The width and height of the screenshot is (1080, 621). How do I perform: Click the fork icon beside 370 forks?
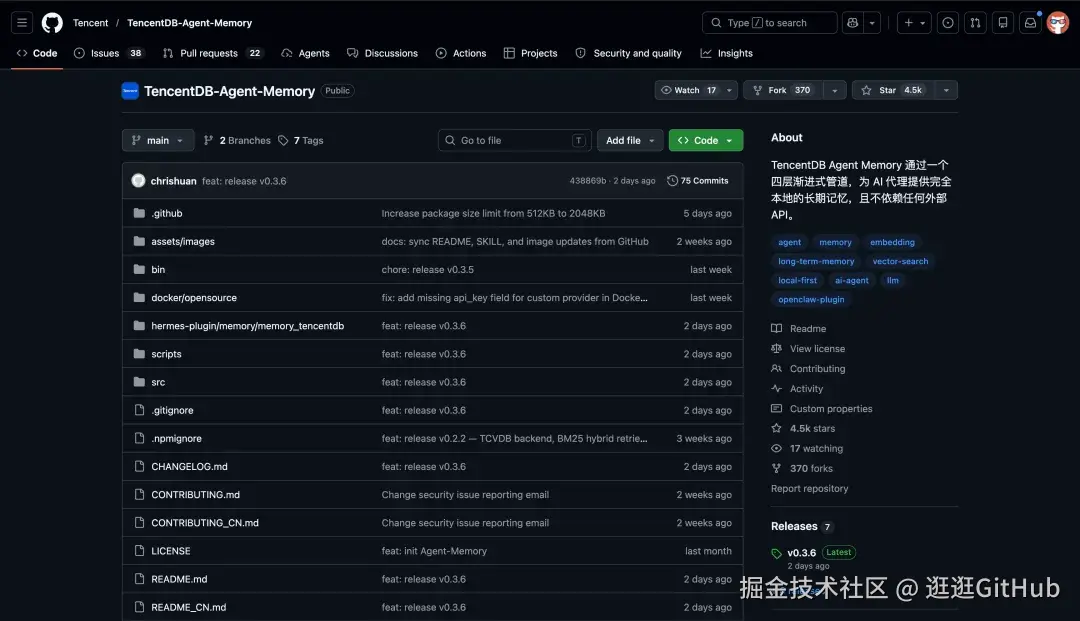point(776,468)
